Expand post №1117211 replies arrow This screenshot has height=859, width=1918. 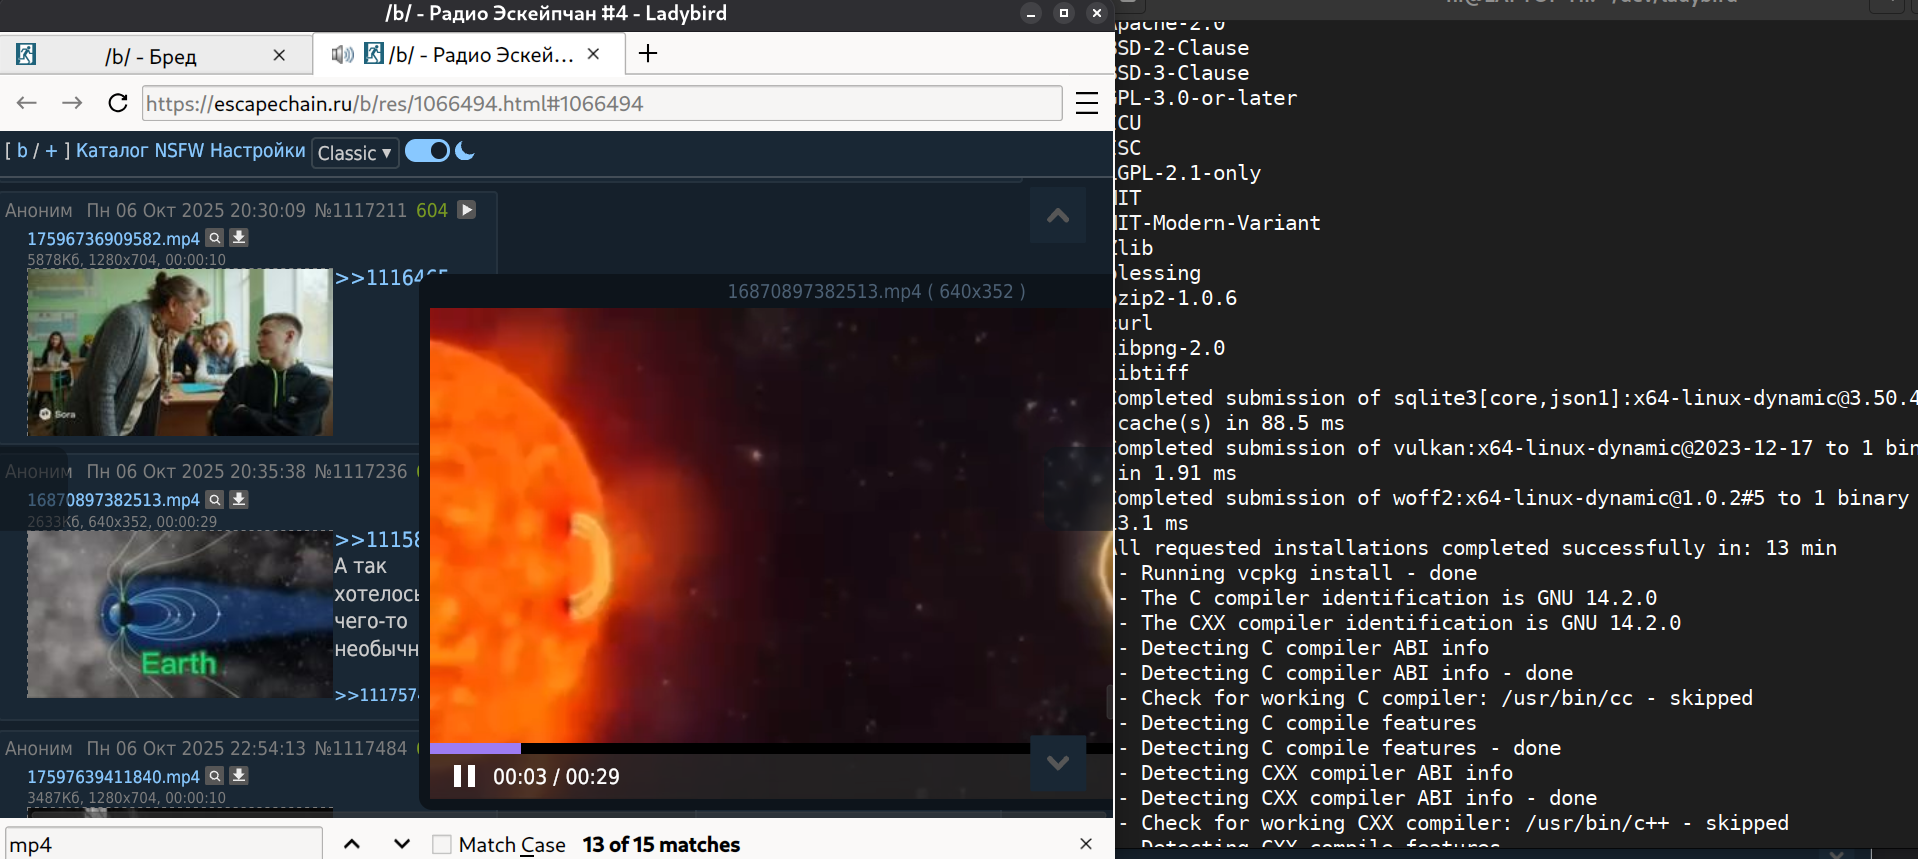click(x=467, y=210)
